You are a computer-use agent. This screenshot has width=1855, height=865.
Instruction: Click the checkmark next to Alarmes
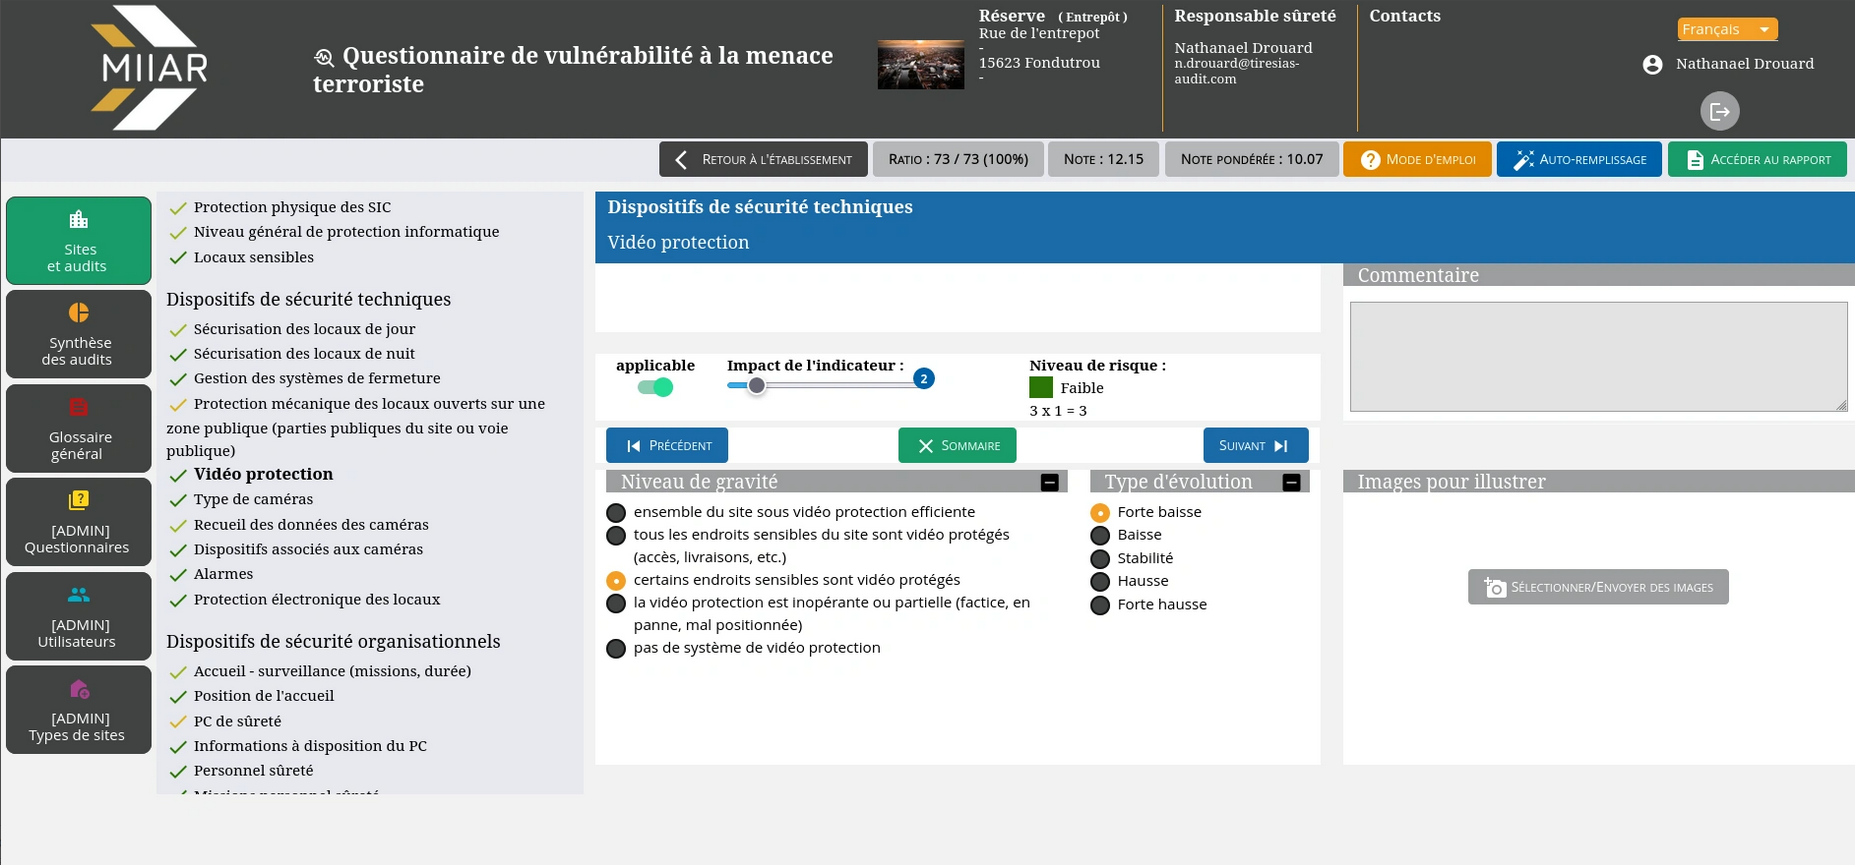coord(178,575)
